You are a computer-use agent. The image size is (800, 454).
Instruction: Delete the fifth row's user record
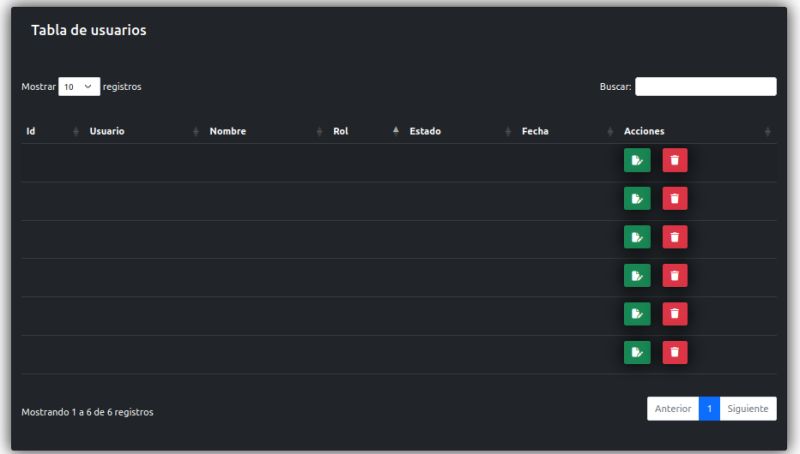674,314
